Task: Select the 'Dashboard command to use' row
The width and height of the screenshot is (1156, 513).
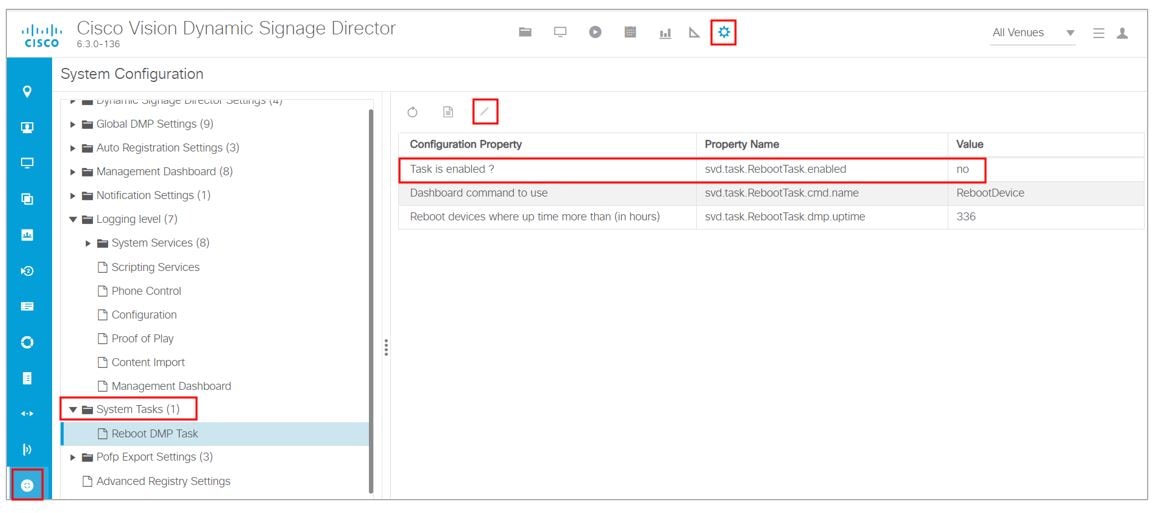Action: 771,193
